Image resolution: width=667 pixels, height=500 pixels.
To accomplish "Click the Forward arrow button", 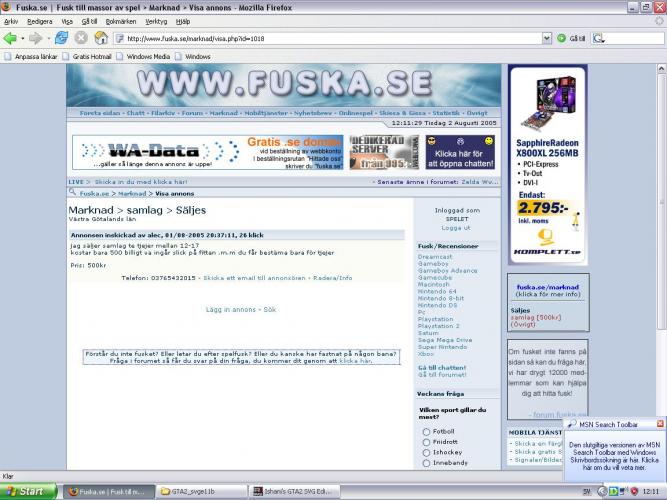I will click(36, 38).
